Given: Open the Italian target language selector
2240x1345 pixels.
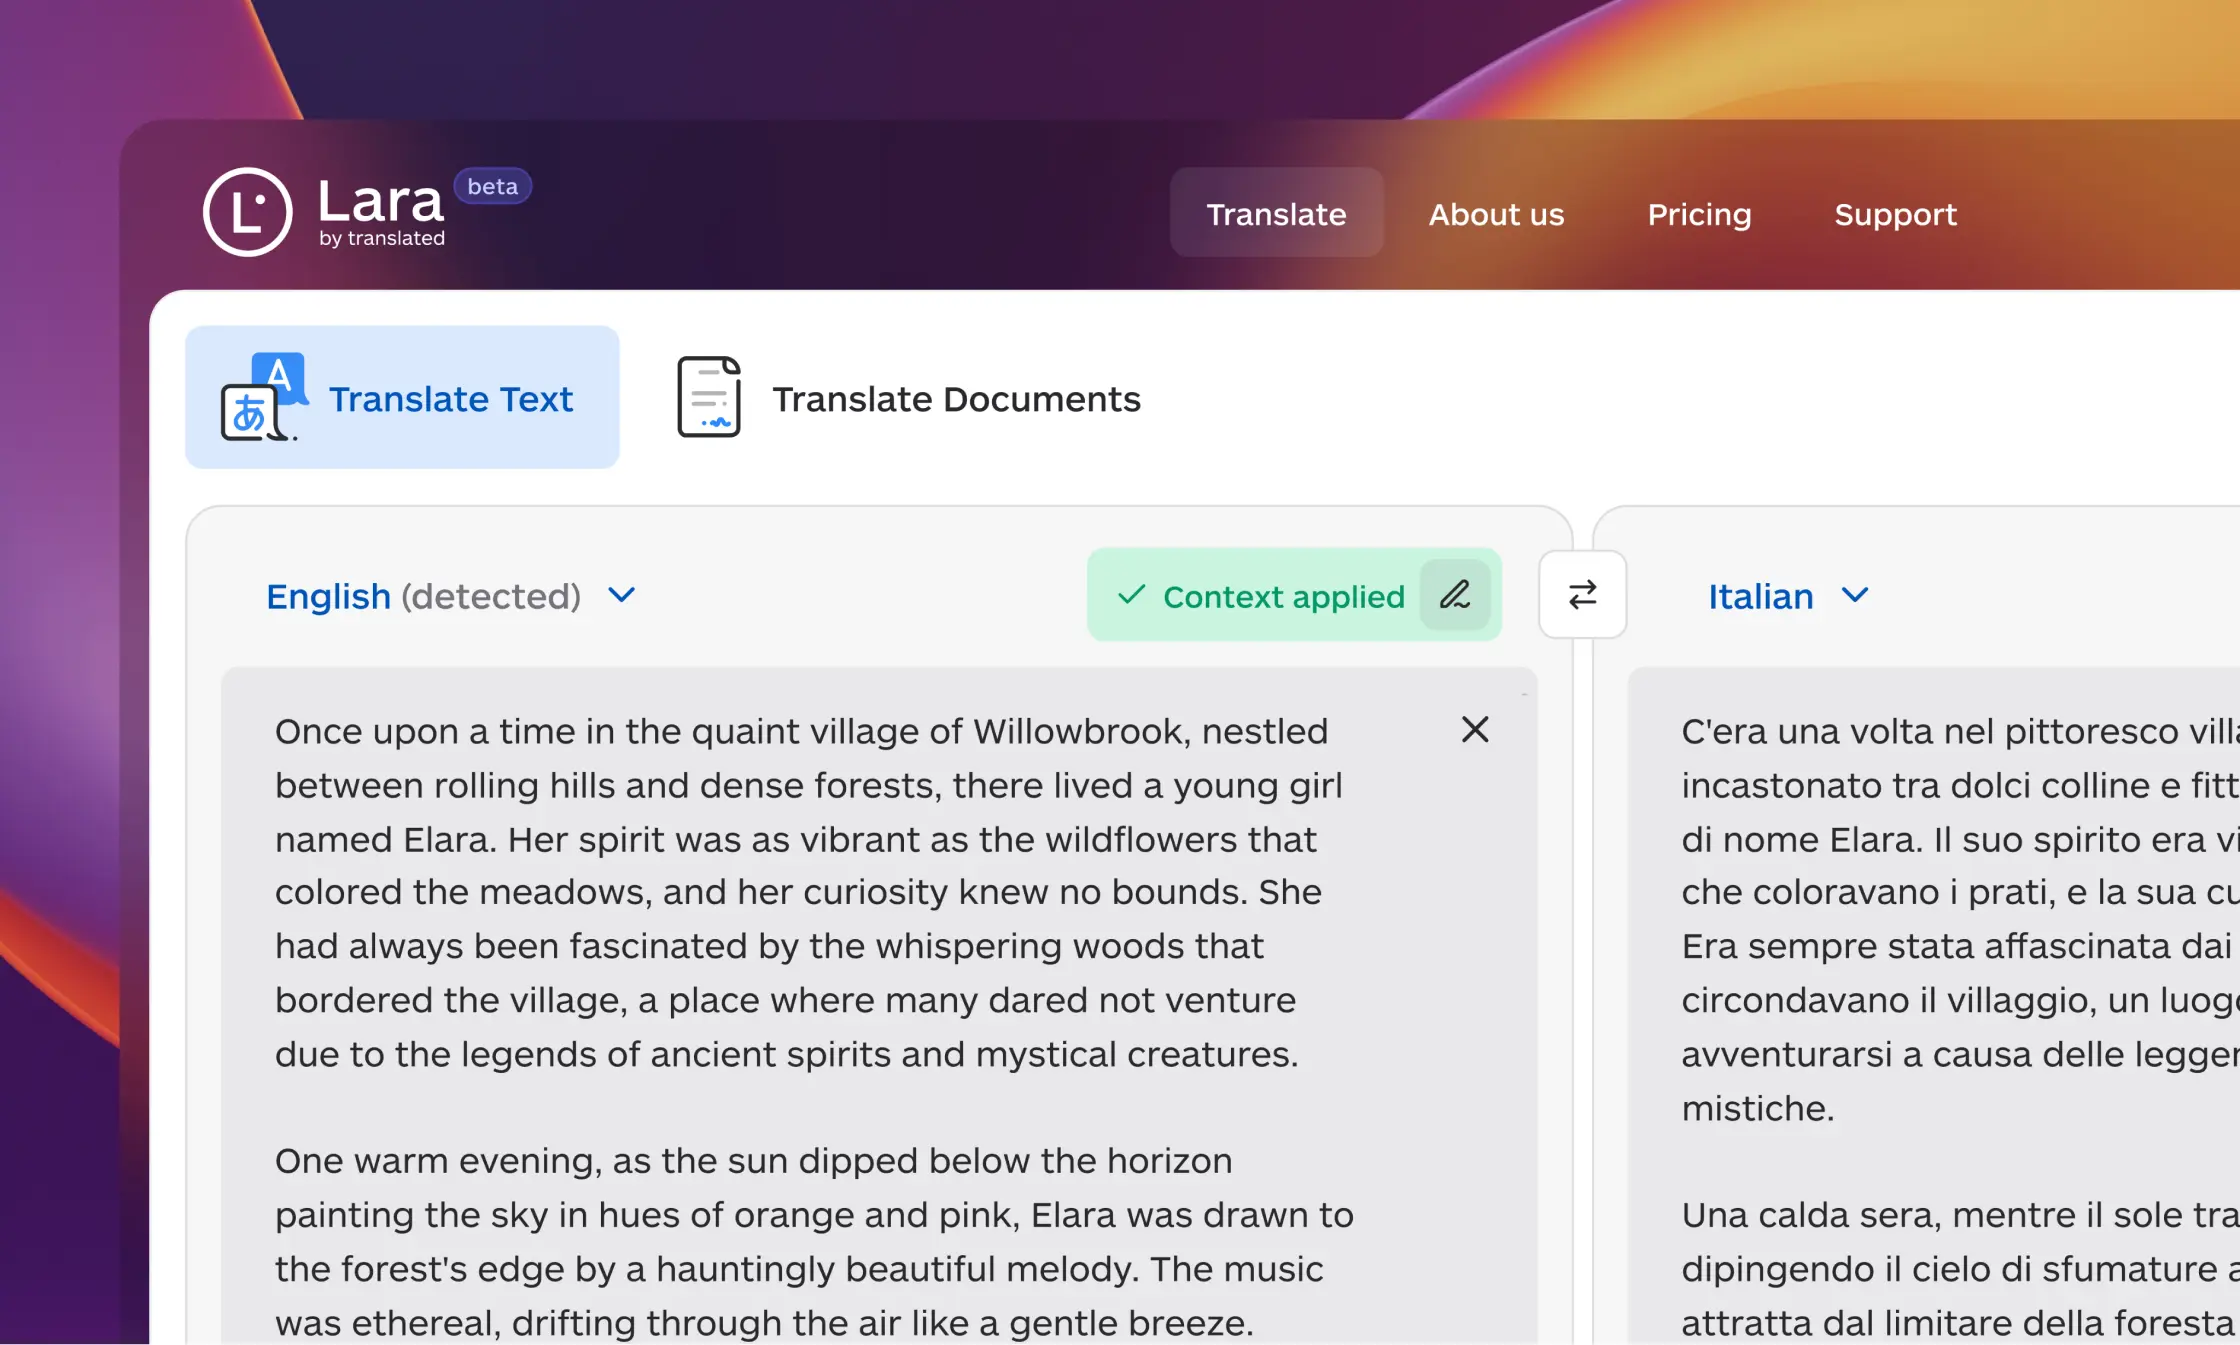Looking at the screenshot, I should (1761, 597).
